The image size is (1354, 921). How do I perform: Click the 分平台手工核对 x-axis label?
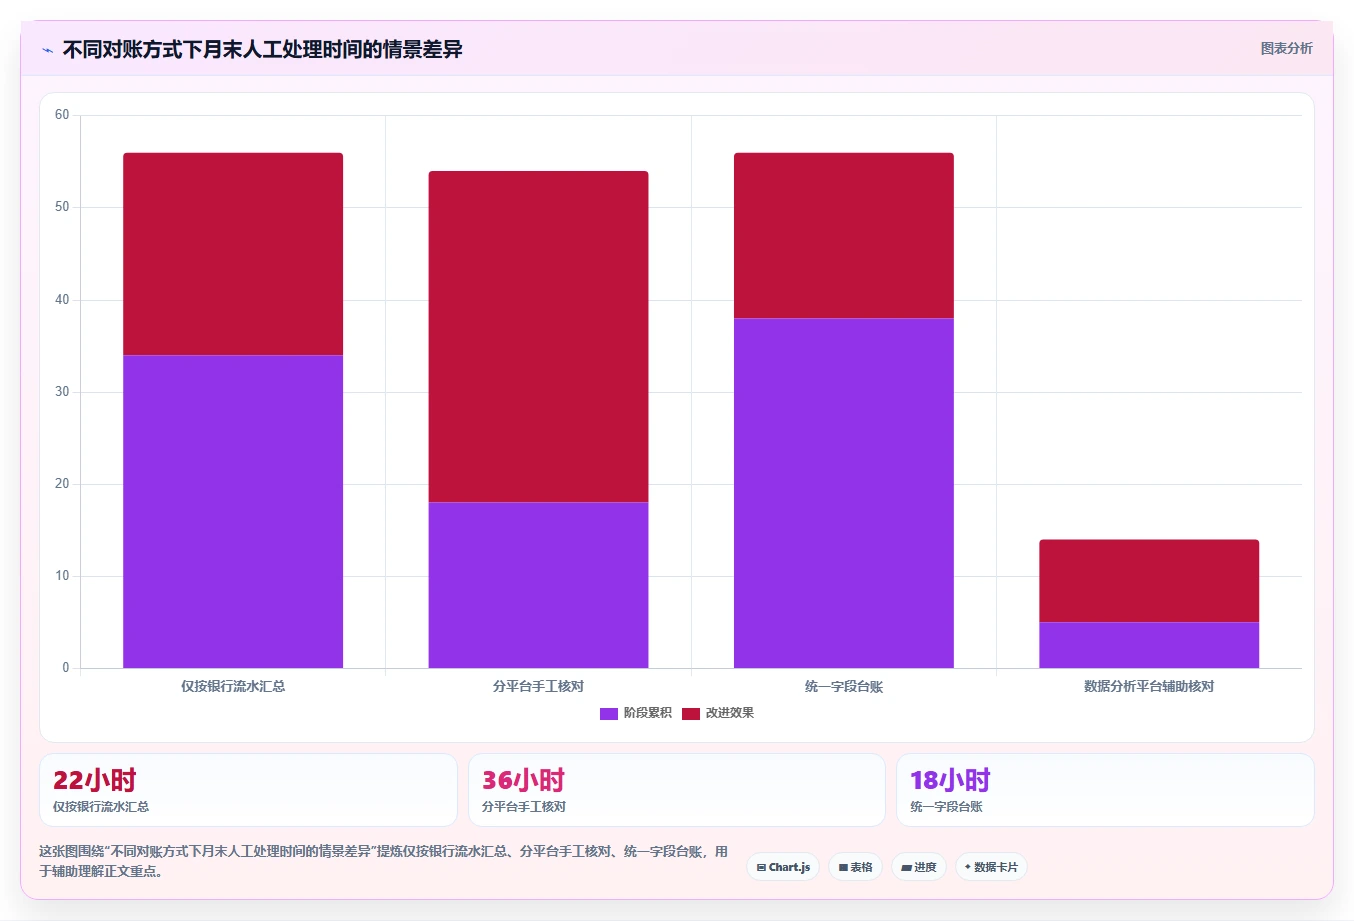click(538, 686)
